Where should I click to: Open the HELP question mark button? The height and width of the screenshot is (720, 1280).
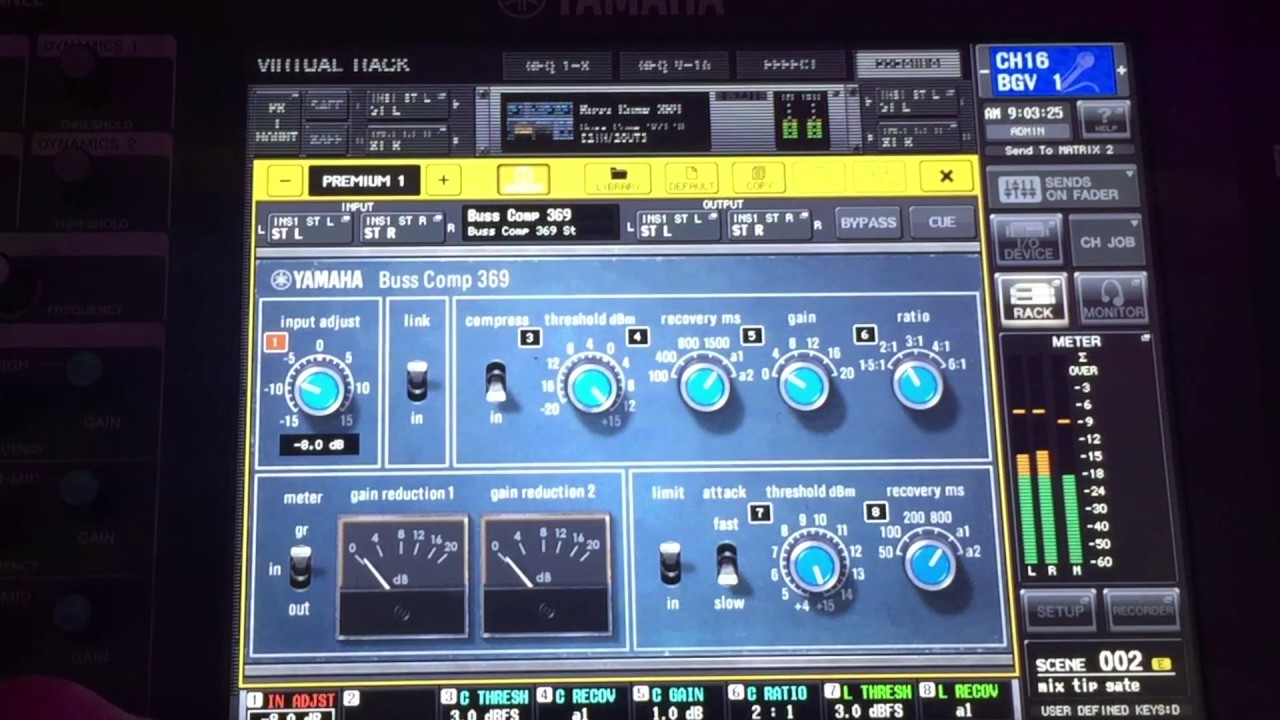[1103, 119]
